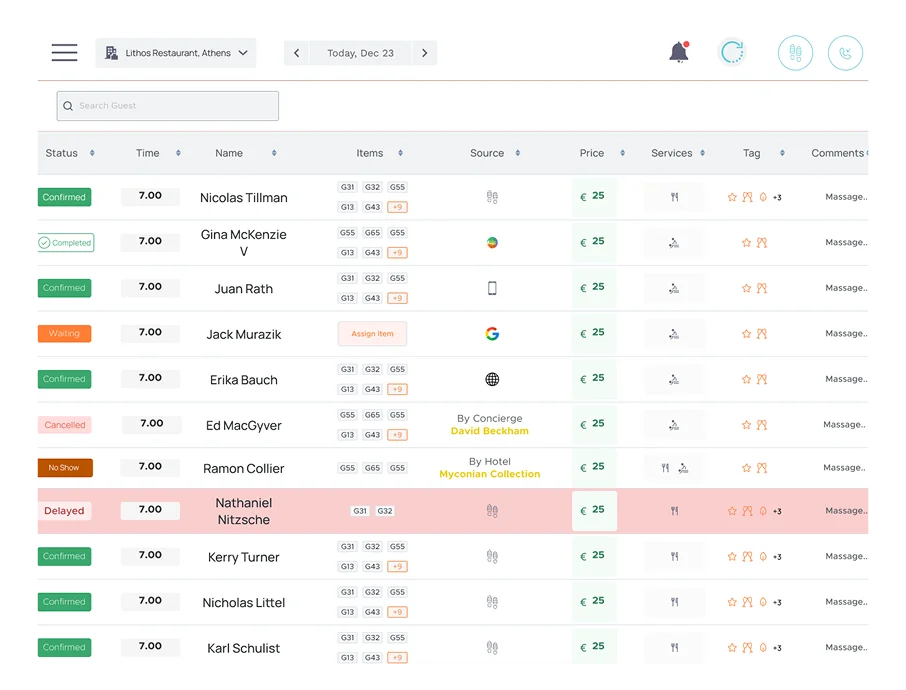Open Massage.. comment for Juan Rath
Viewport: 906px width, 690px height.
846,288
